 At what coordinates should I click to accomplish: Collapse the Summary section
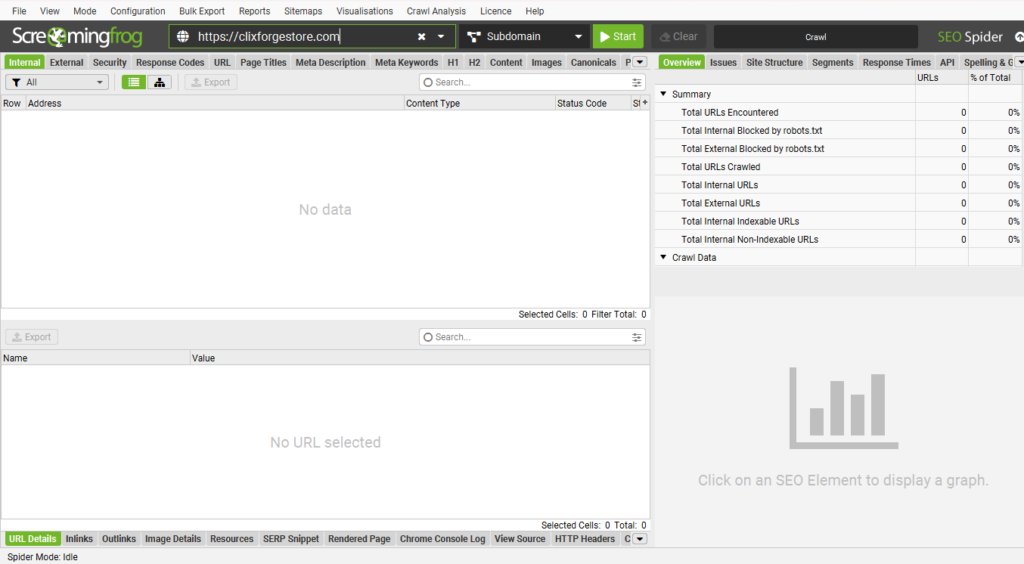664,94
